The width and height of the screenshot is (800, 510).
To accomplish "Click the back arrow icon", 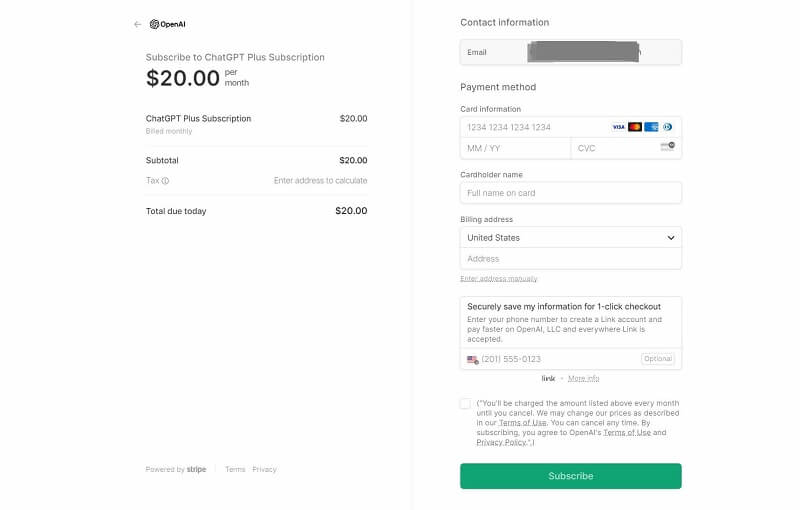I will coord(137,24).
